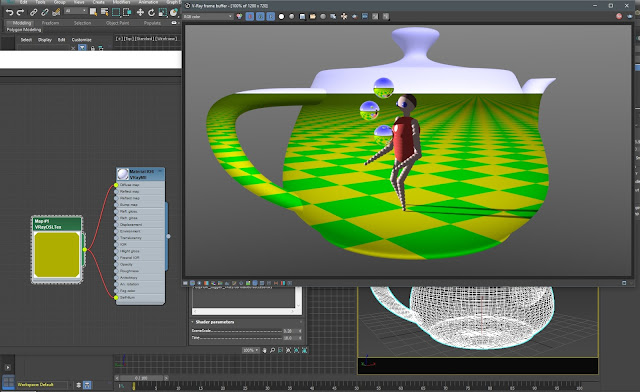Viewport: 640px width, 392px height.
Task: Load an image using folder icon in frame buffer
Action: tap(313, 17)
